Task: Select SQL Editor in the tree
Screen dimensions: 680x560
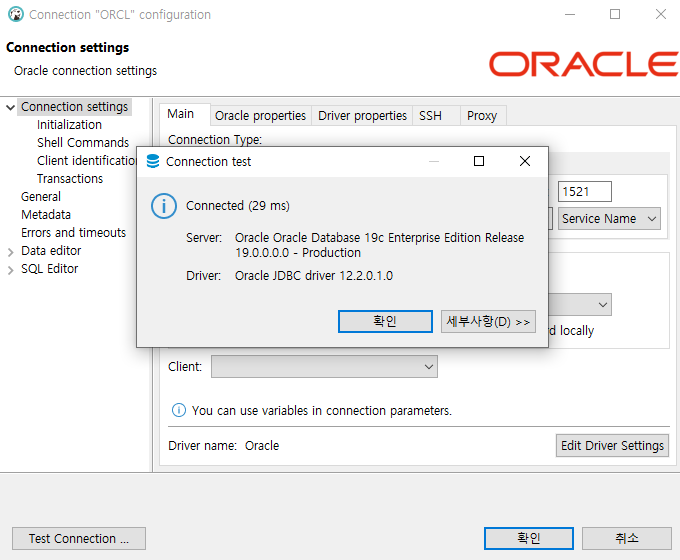Action: [x=49, y=269]
